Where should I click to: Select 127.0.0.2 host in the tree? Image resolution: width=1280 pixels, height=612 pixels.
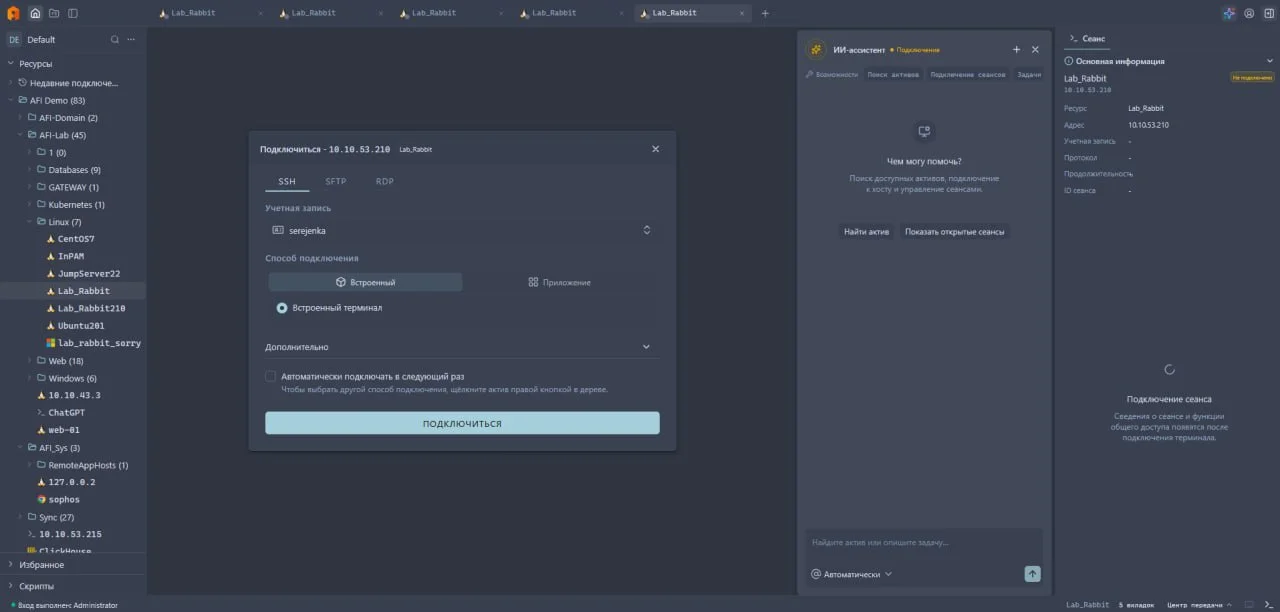[x=72, y=482]
